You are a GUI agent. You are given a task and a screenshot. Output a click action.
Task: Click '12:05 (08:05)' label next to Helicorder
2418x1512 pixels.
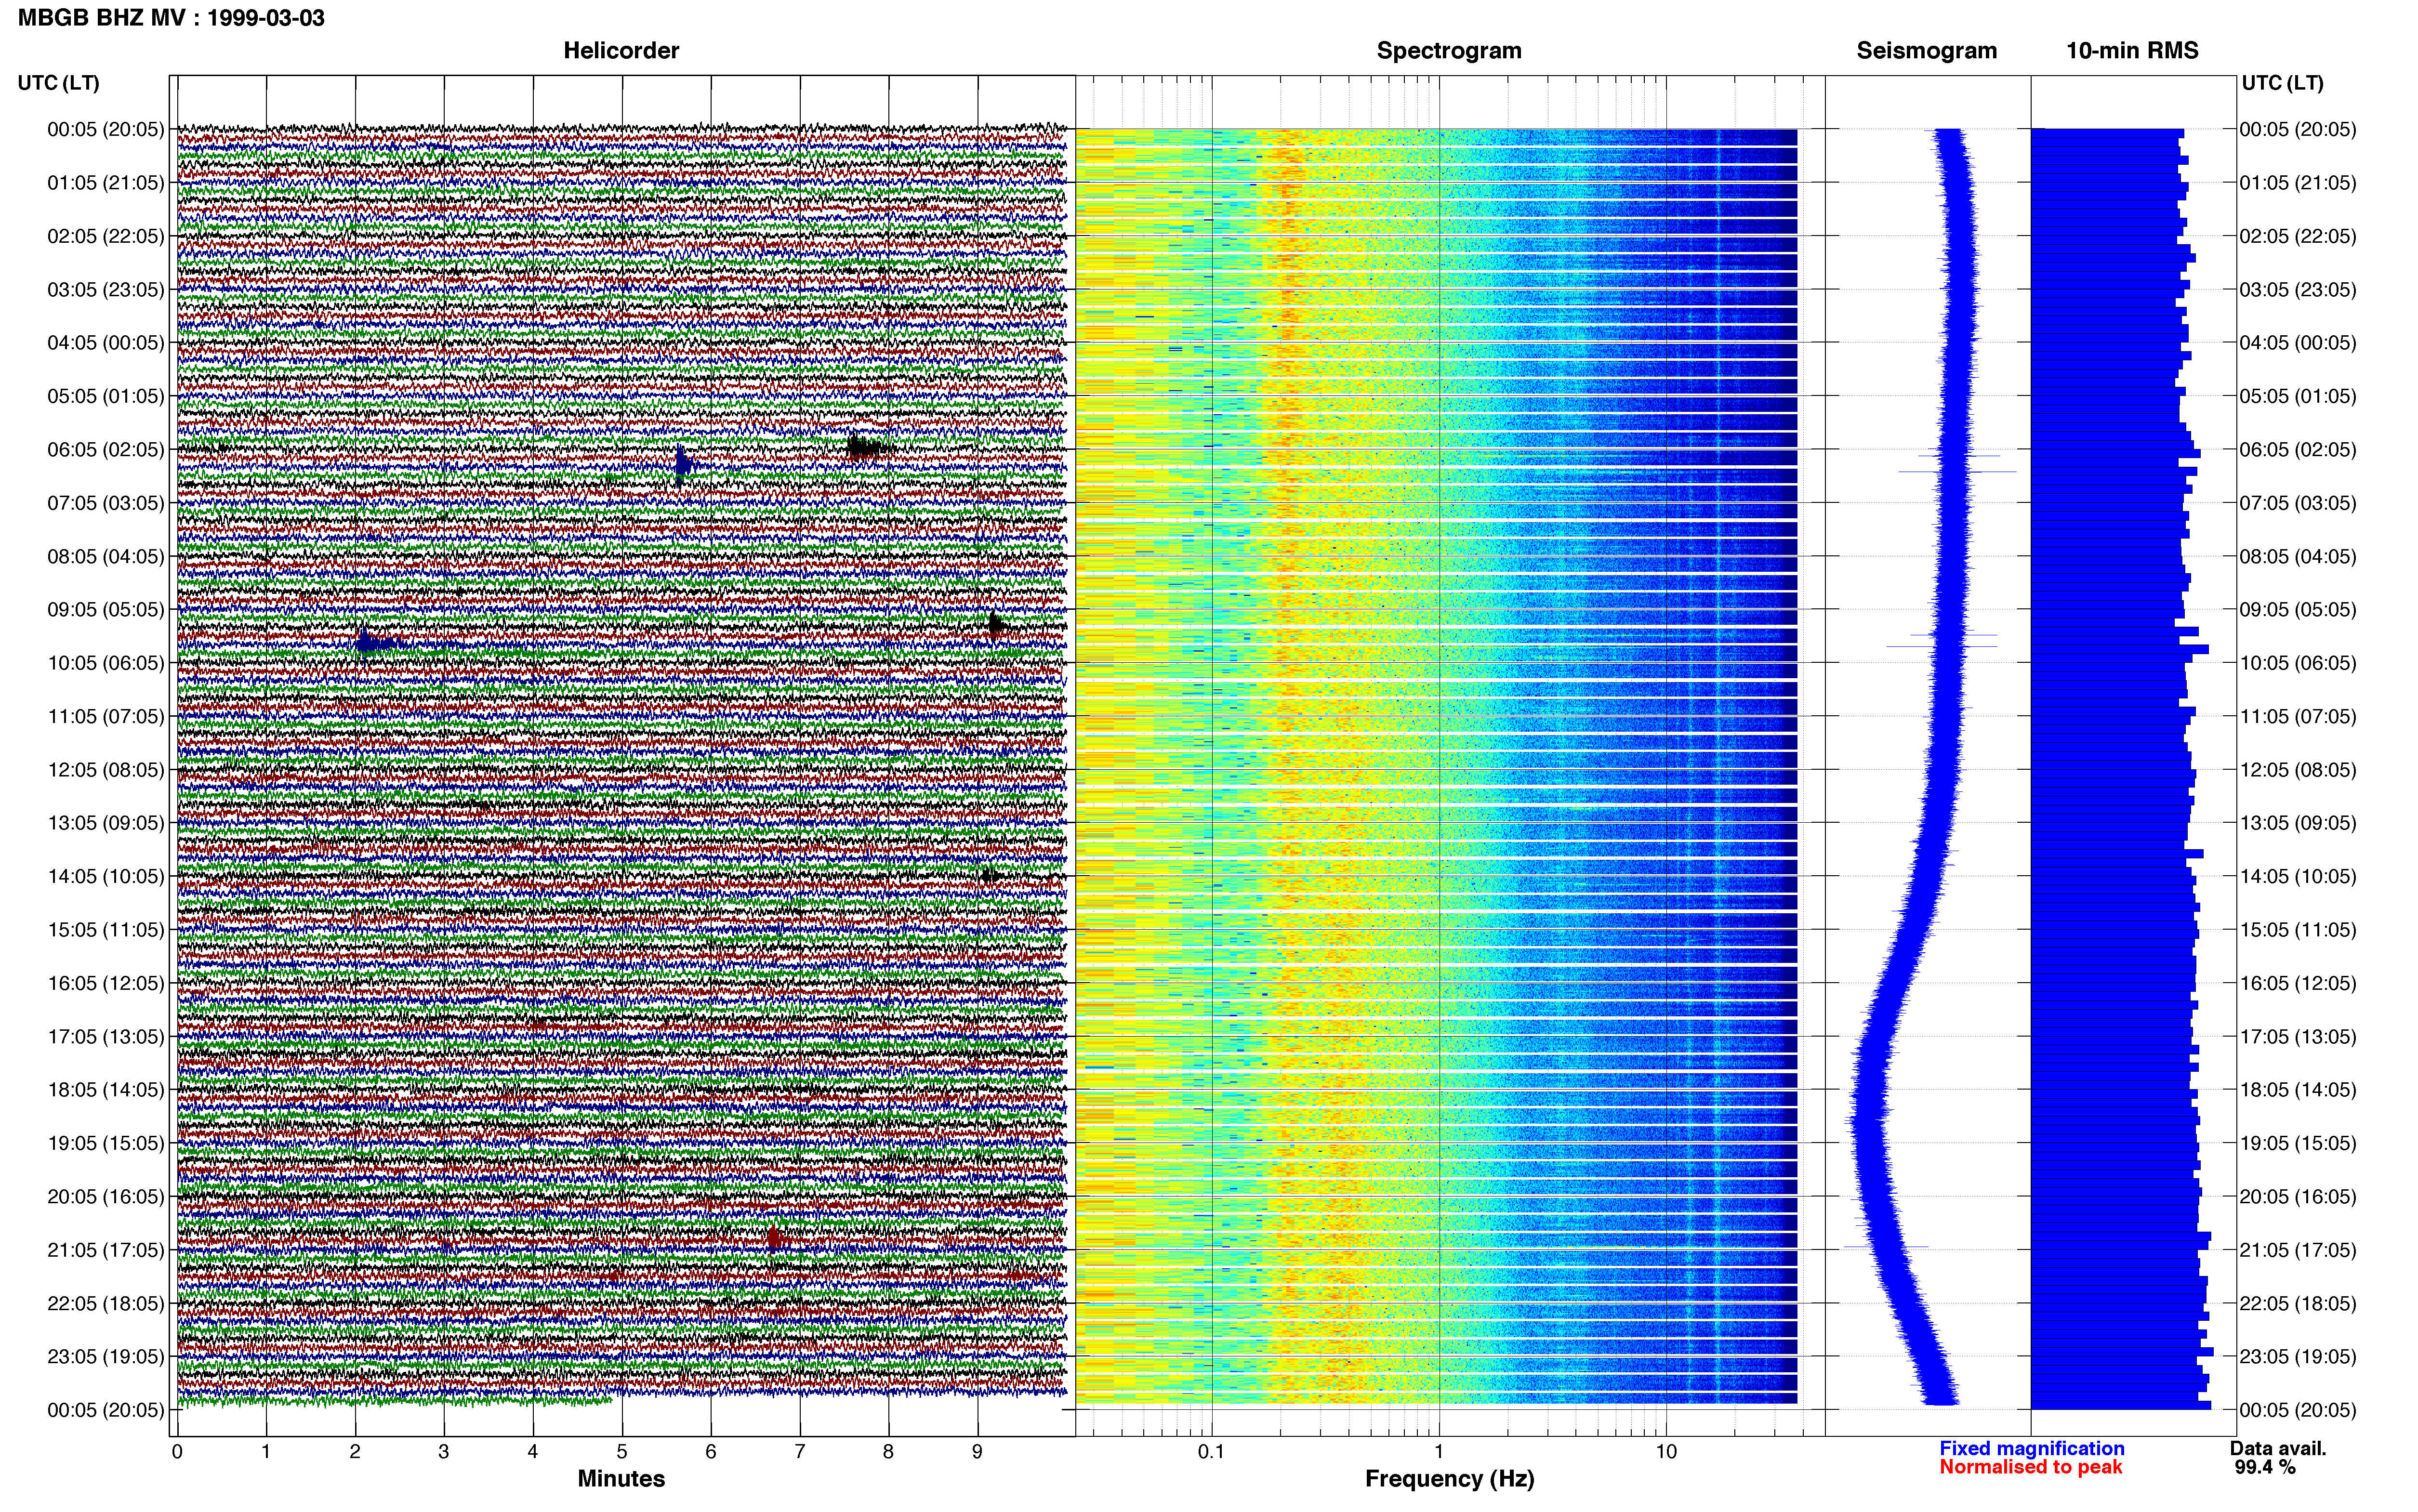point(106,770)
